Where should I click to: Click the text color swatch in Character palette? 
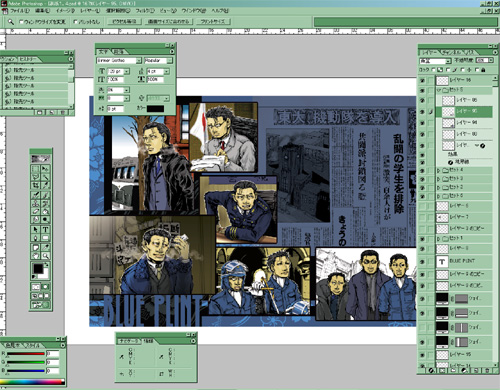(x=156, y=109)
